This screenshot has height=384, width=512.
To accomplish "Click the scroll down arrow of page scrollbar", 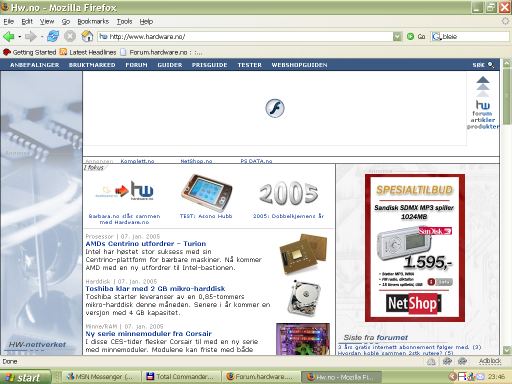I will (507, 350).
